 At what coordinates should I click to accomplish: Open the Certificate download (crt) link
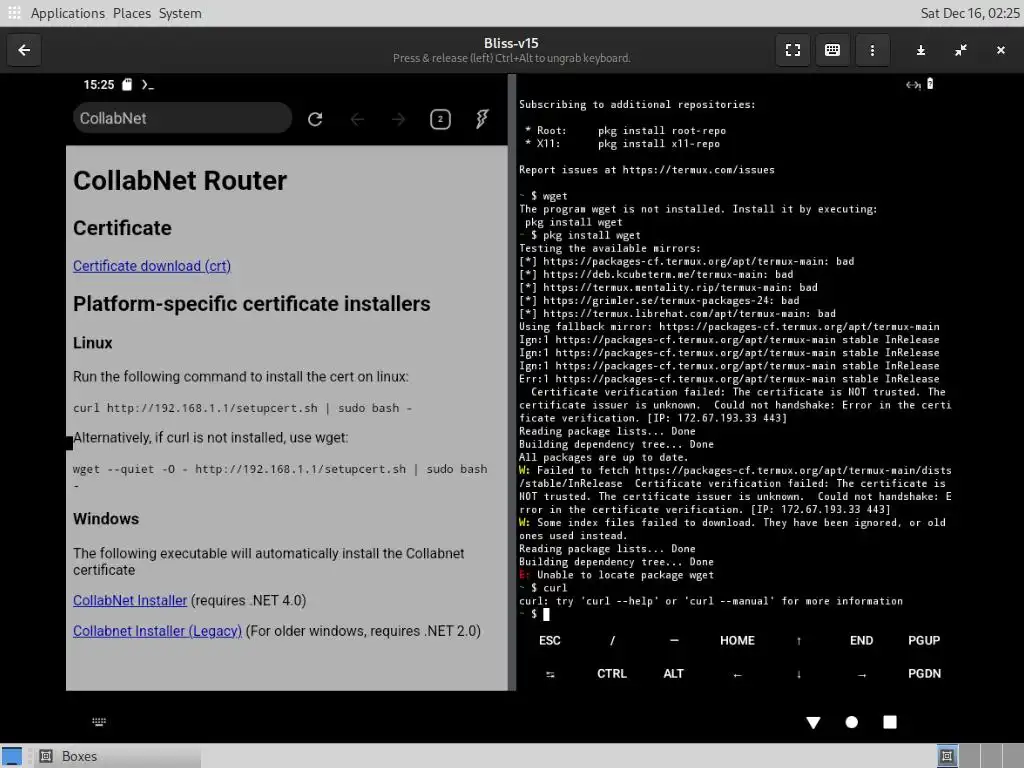[152, 266]
